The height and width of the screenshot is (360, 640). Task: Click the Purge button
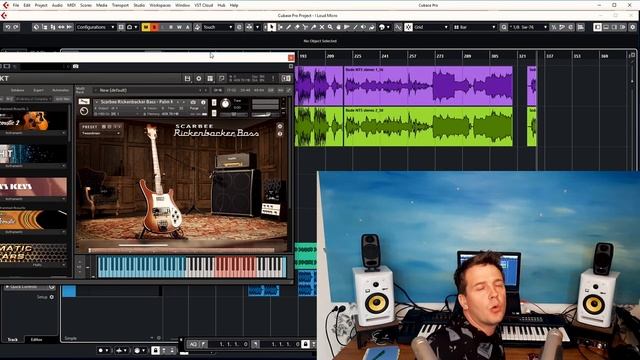tap(194, 108)
